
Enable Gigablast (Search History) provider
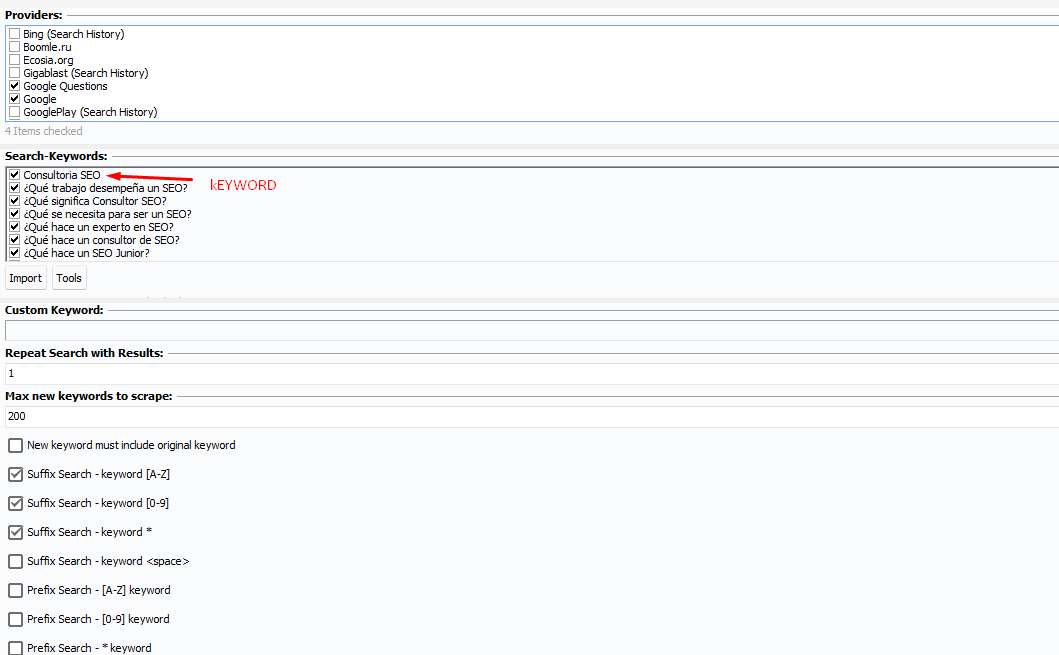[14, 73]
